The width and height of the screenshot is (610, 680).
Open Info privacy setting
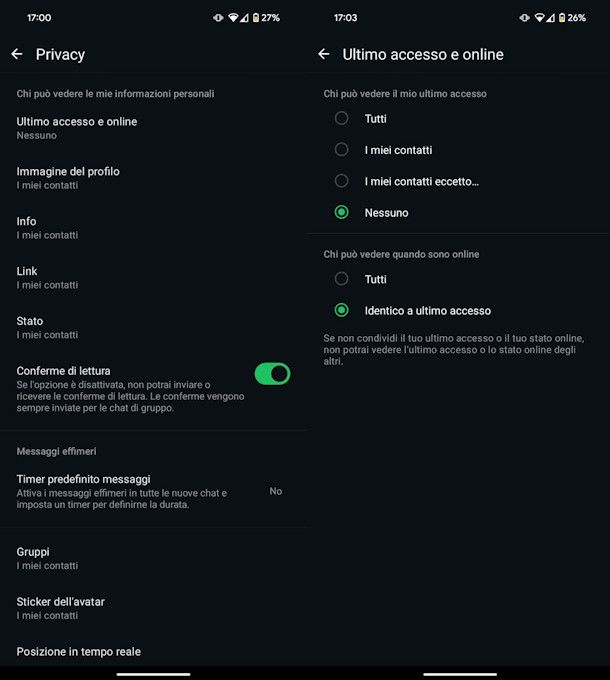tap(47, 227)
